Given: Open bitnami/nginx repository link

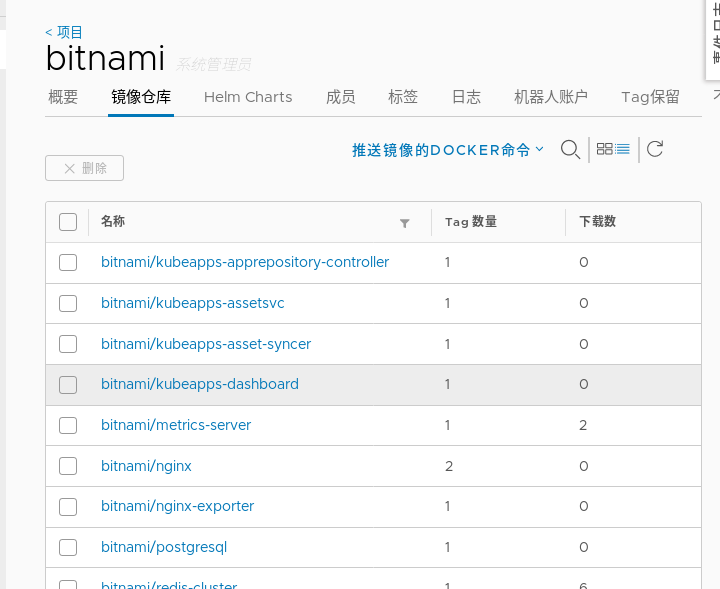Looking at the screenshot, I should (x=146, y=466).
